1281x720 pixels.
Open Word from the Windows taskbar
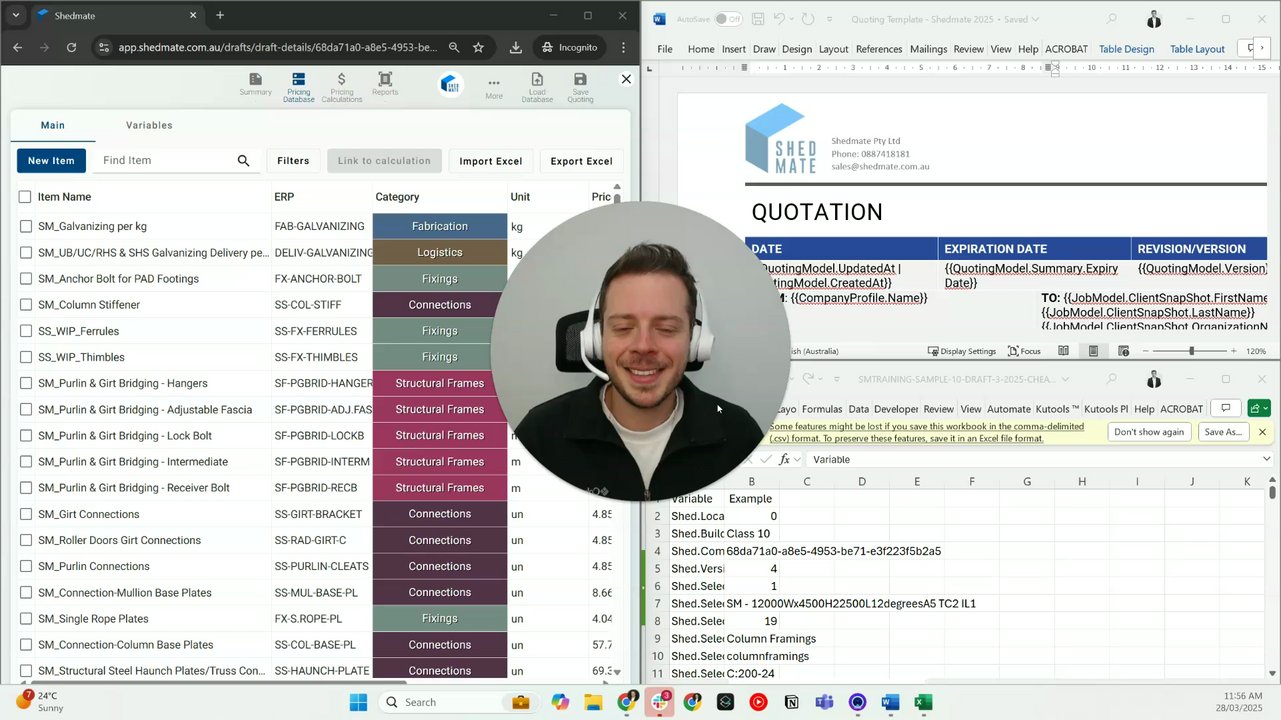[890, 702]
